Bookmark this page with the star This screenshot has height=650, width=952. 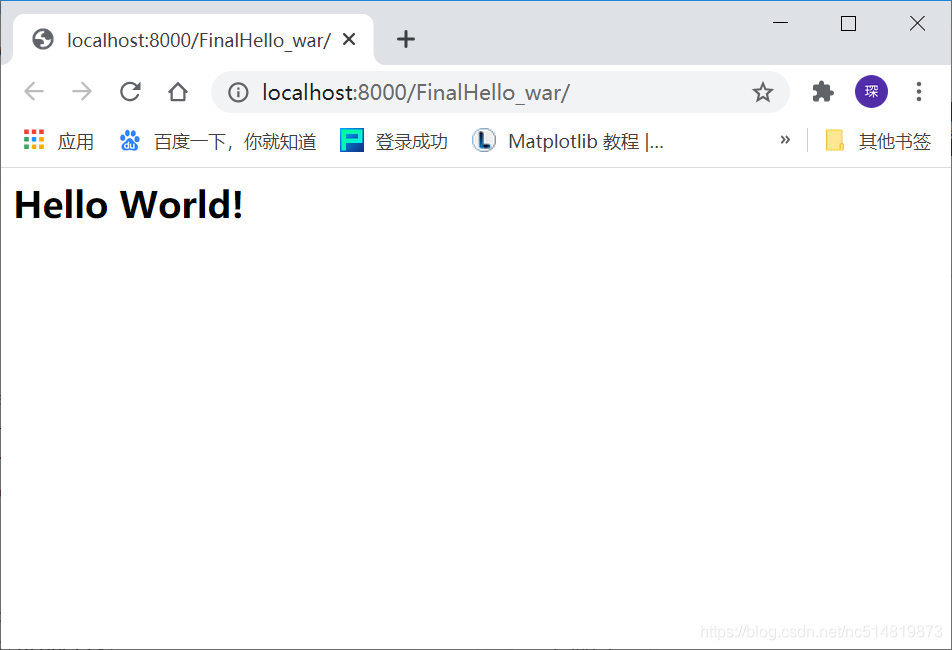coord(763,92)
